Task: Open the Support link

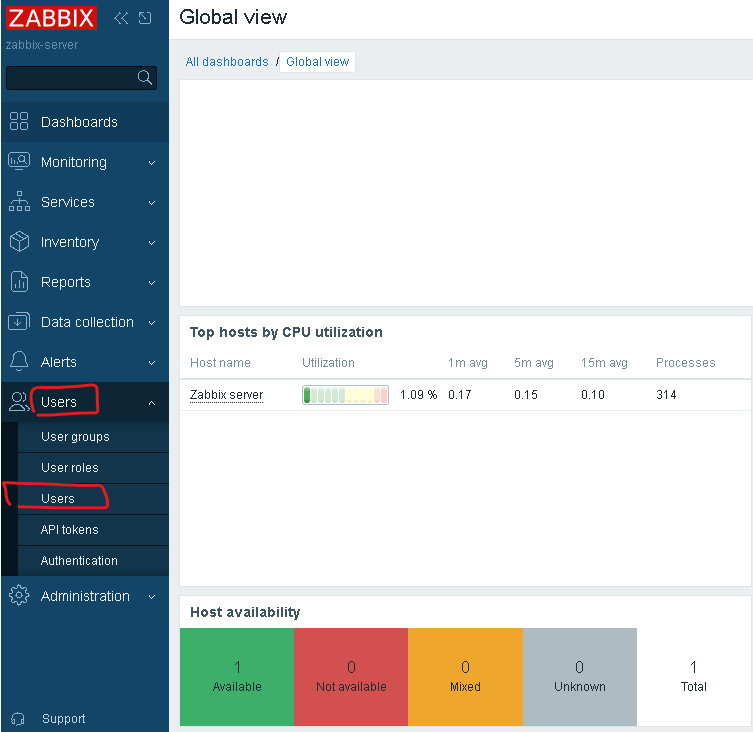Action: (x=63, y=719)
